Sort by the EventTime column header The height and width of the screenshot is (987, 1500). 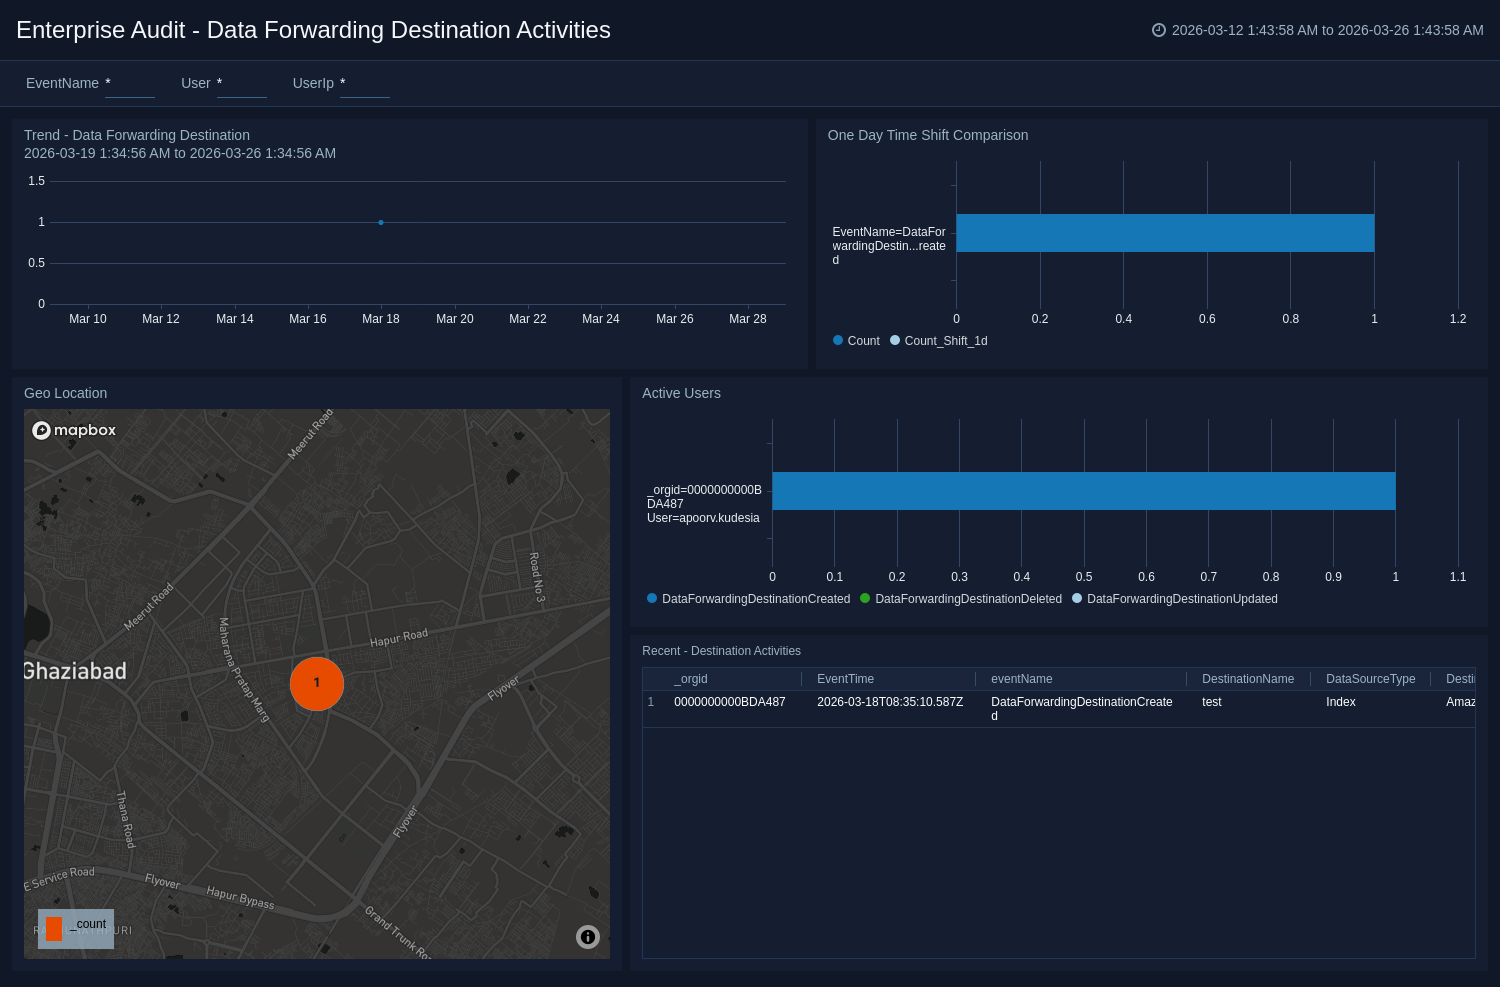845,679
